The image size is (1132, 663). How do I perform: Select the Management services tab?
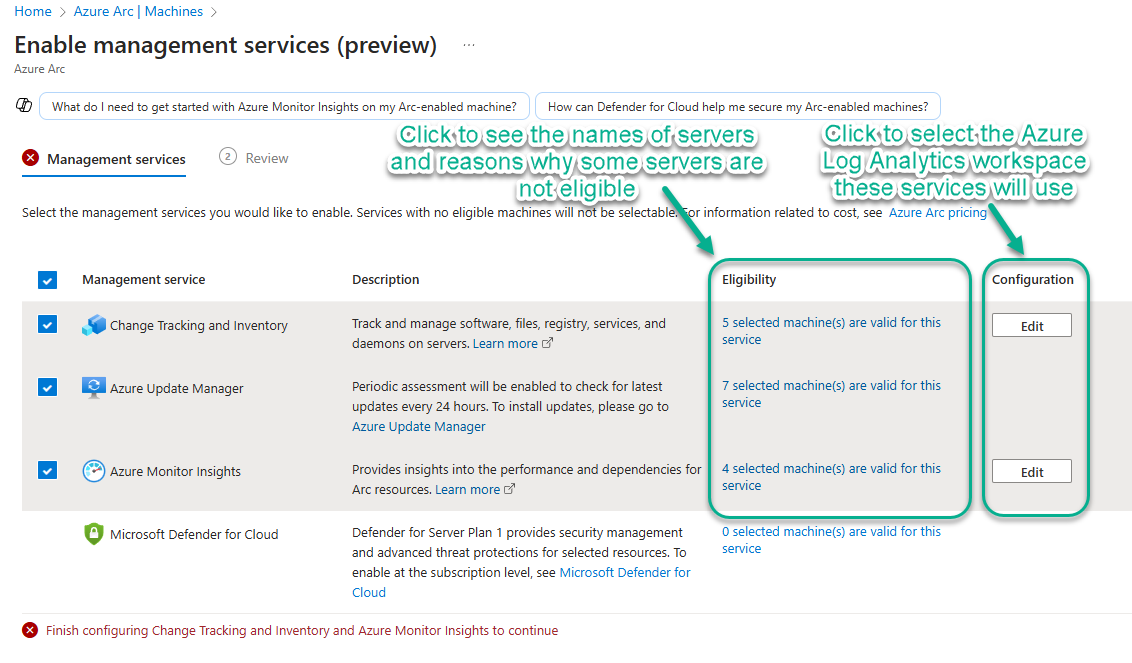(116, 159)
